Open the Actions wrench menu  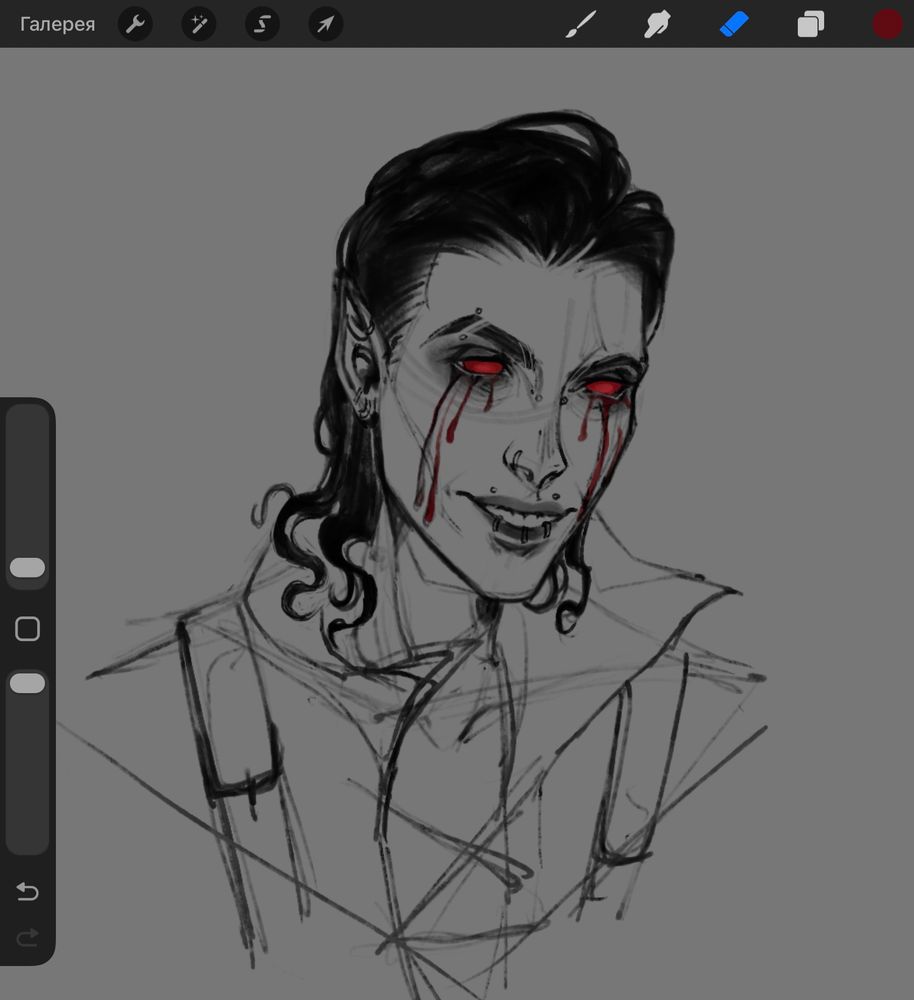point(135,24)
